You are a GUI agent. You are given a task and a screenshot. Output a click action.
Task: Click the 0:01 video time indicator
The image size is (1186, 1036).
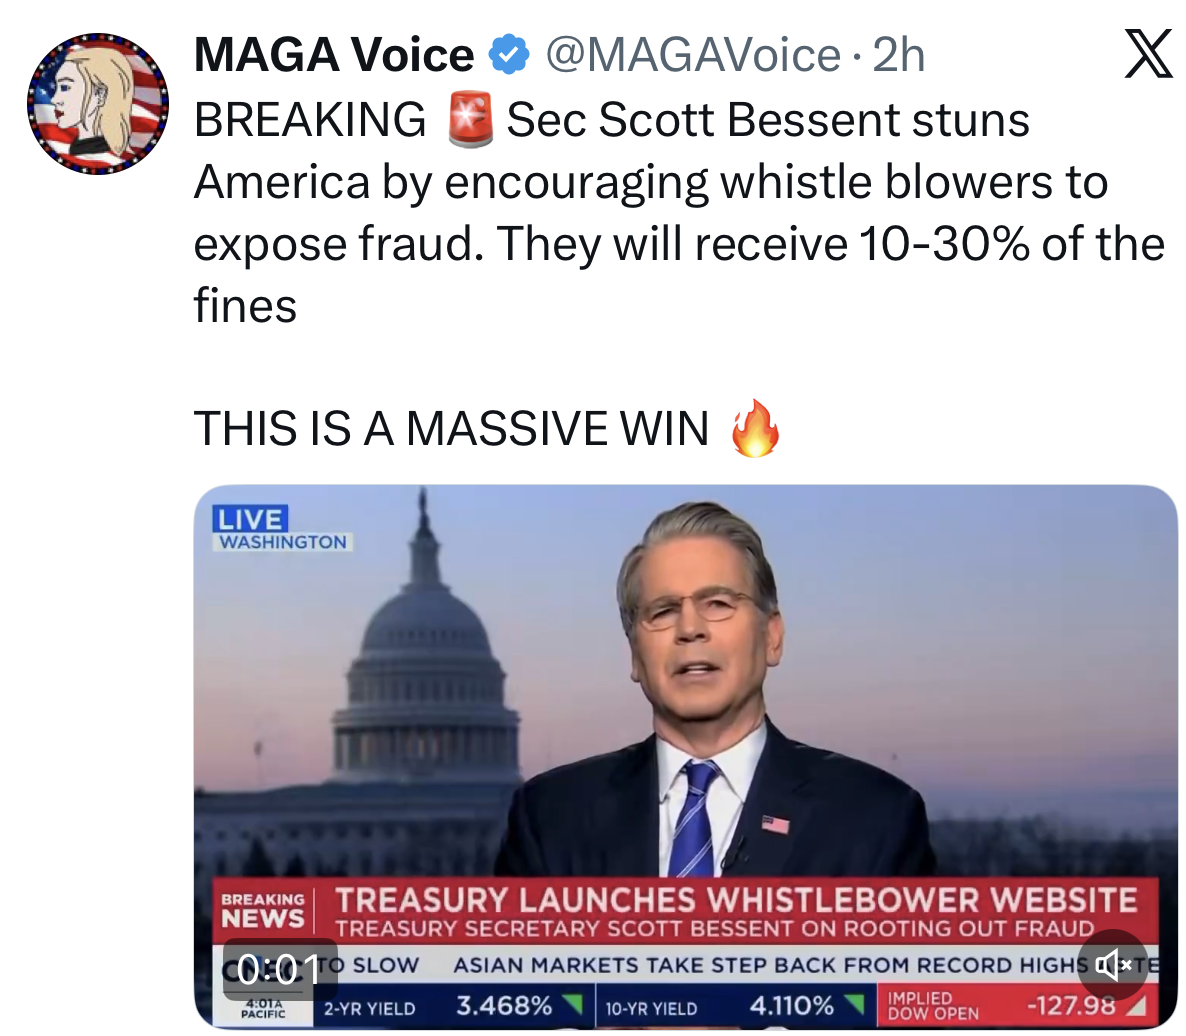(279, 967)
